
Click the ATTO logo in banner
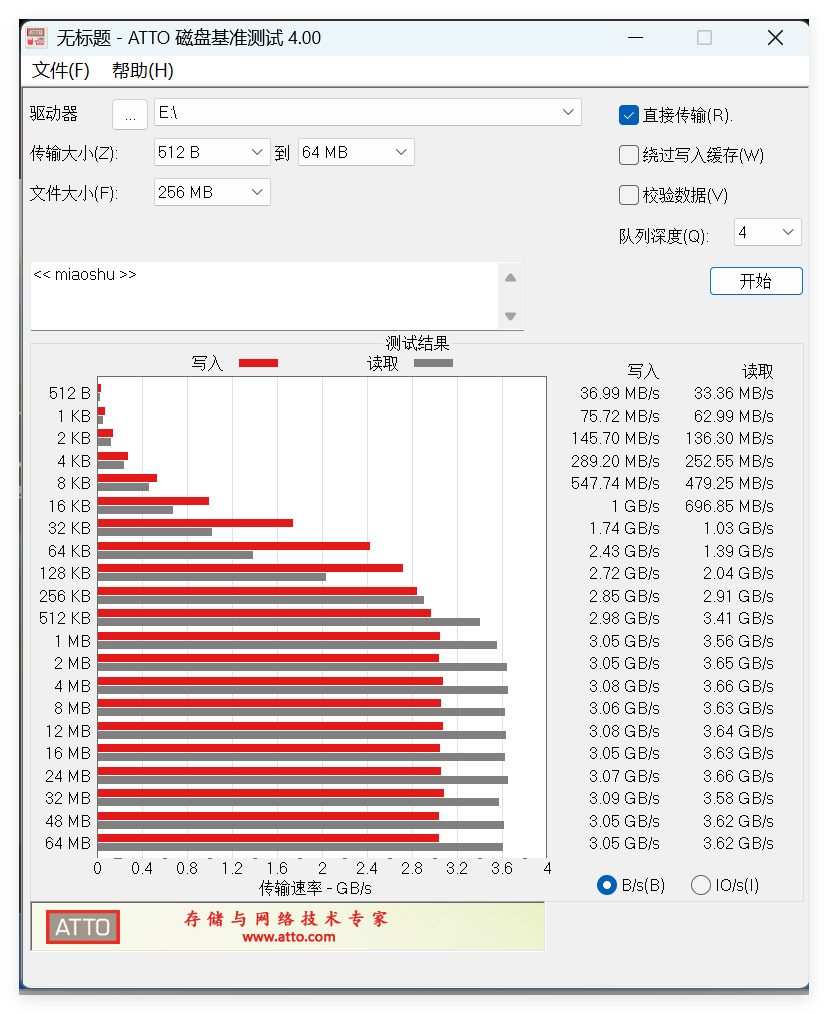pos(83,927)
